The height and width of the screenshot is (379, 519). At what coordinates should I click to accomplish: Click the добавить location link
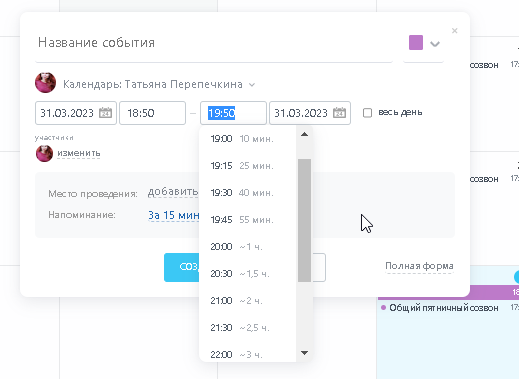coord(173,192)
